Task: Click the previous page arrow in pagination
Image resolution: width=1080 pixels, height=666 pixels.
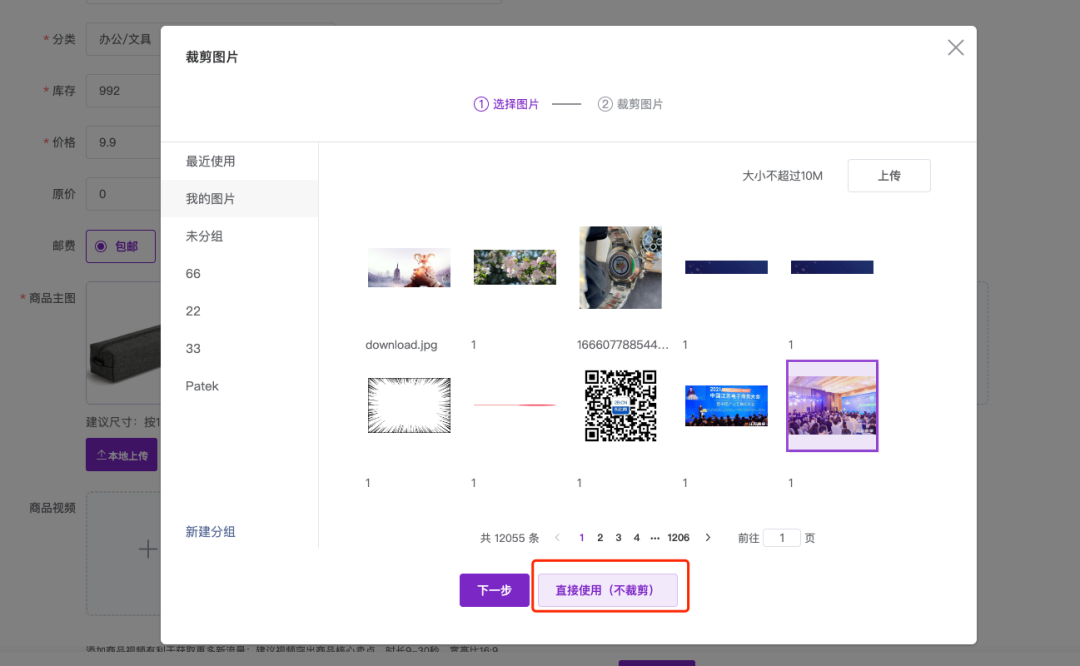Action: (557, 538)
